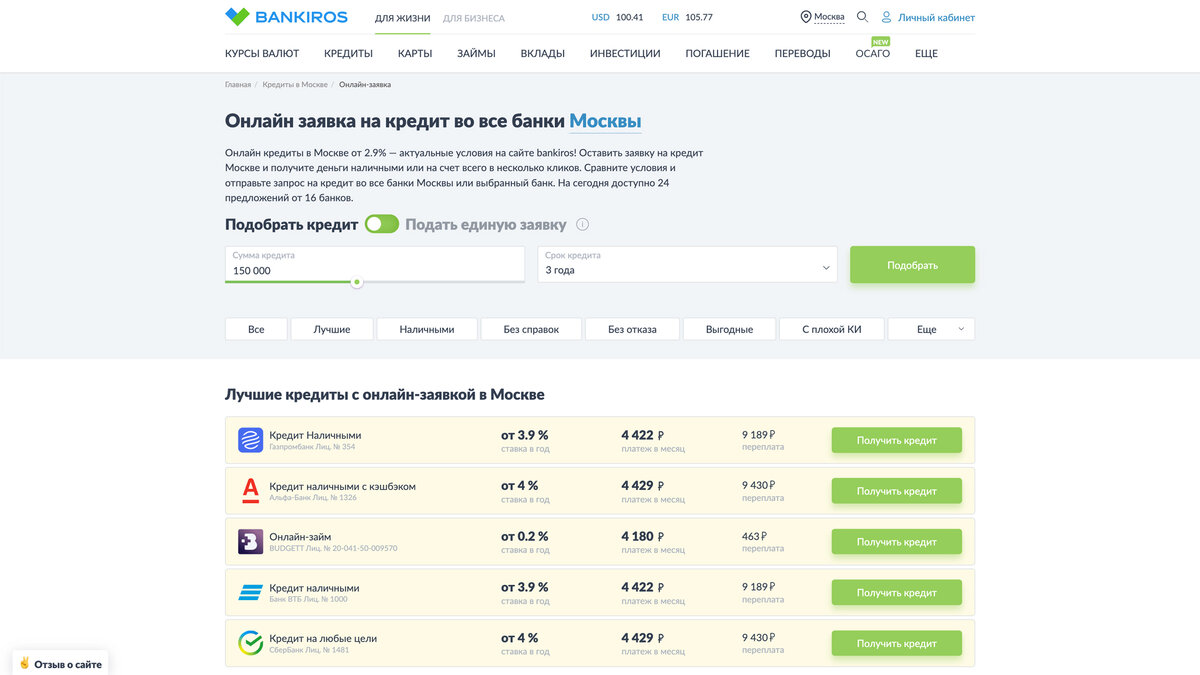Get credit from СберБанк row
1200x675 pixels.
[x=897, y=643]
